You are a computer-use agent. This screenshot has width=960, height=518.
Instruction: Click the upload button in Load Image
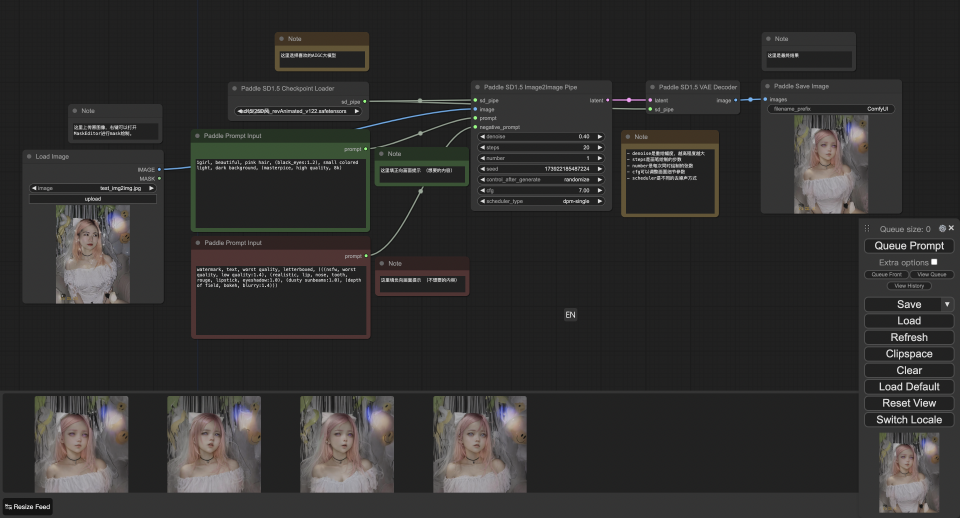(92, 199)
